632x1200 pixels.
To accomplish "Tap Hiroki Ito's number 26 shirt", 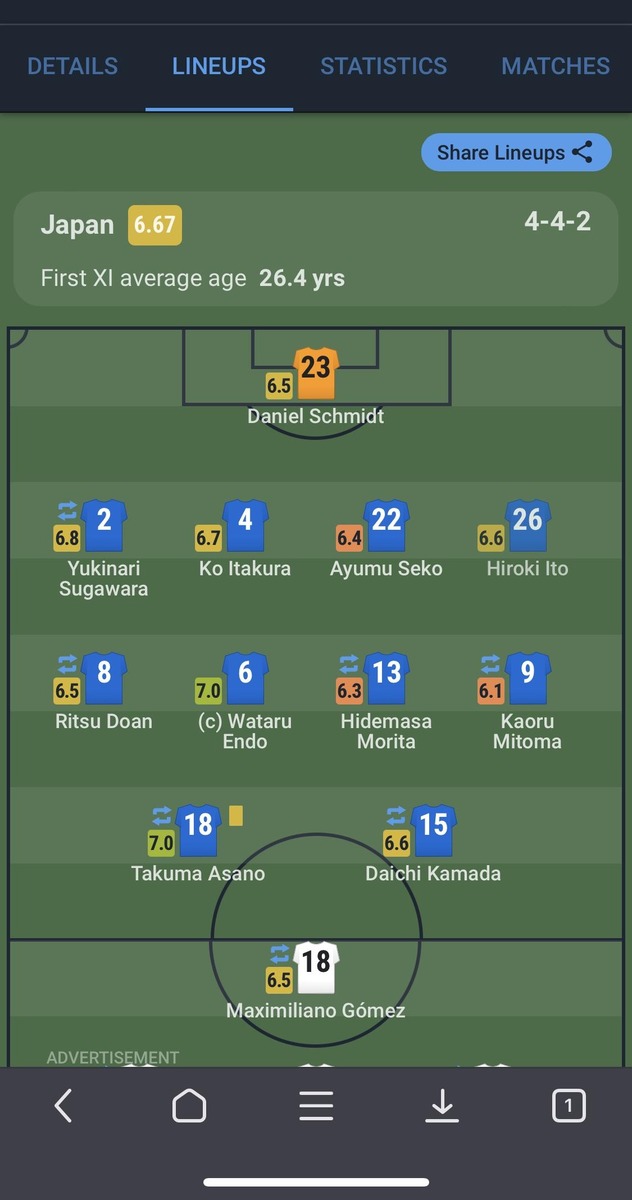I will 527,525.
